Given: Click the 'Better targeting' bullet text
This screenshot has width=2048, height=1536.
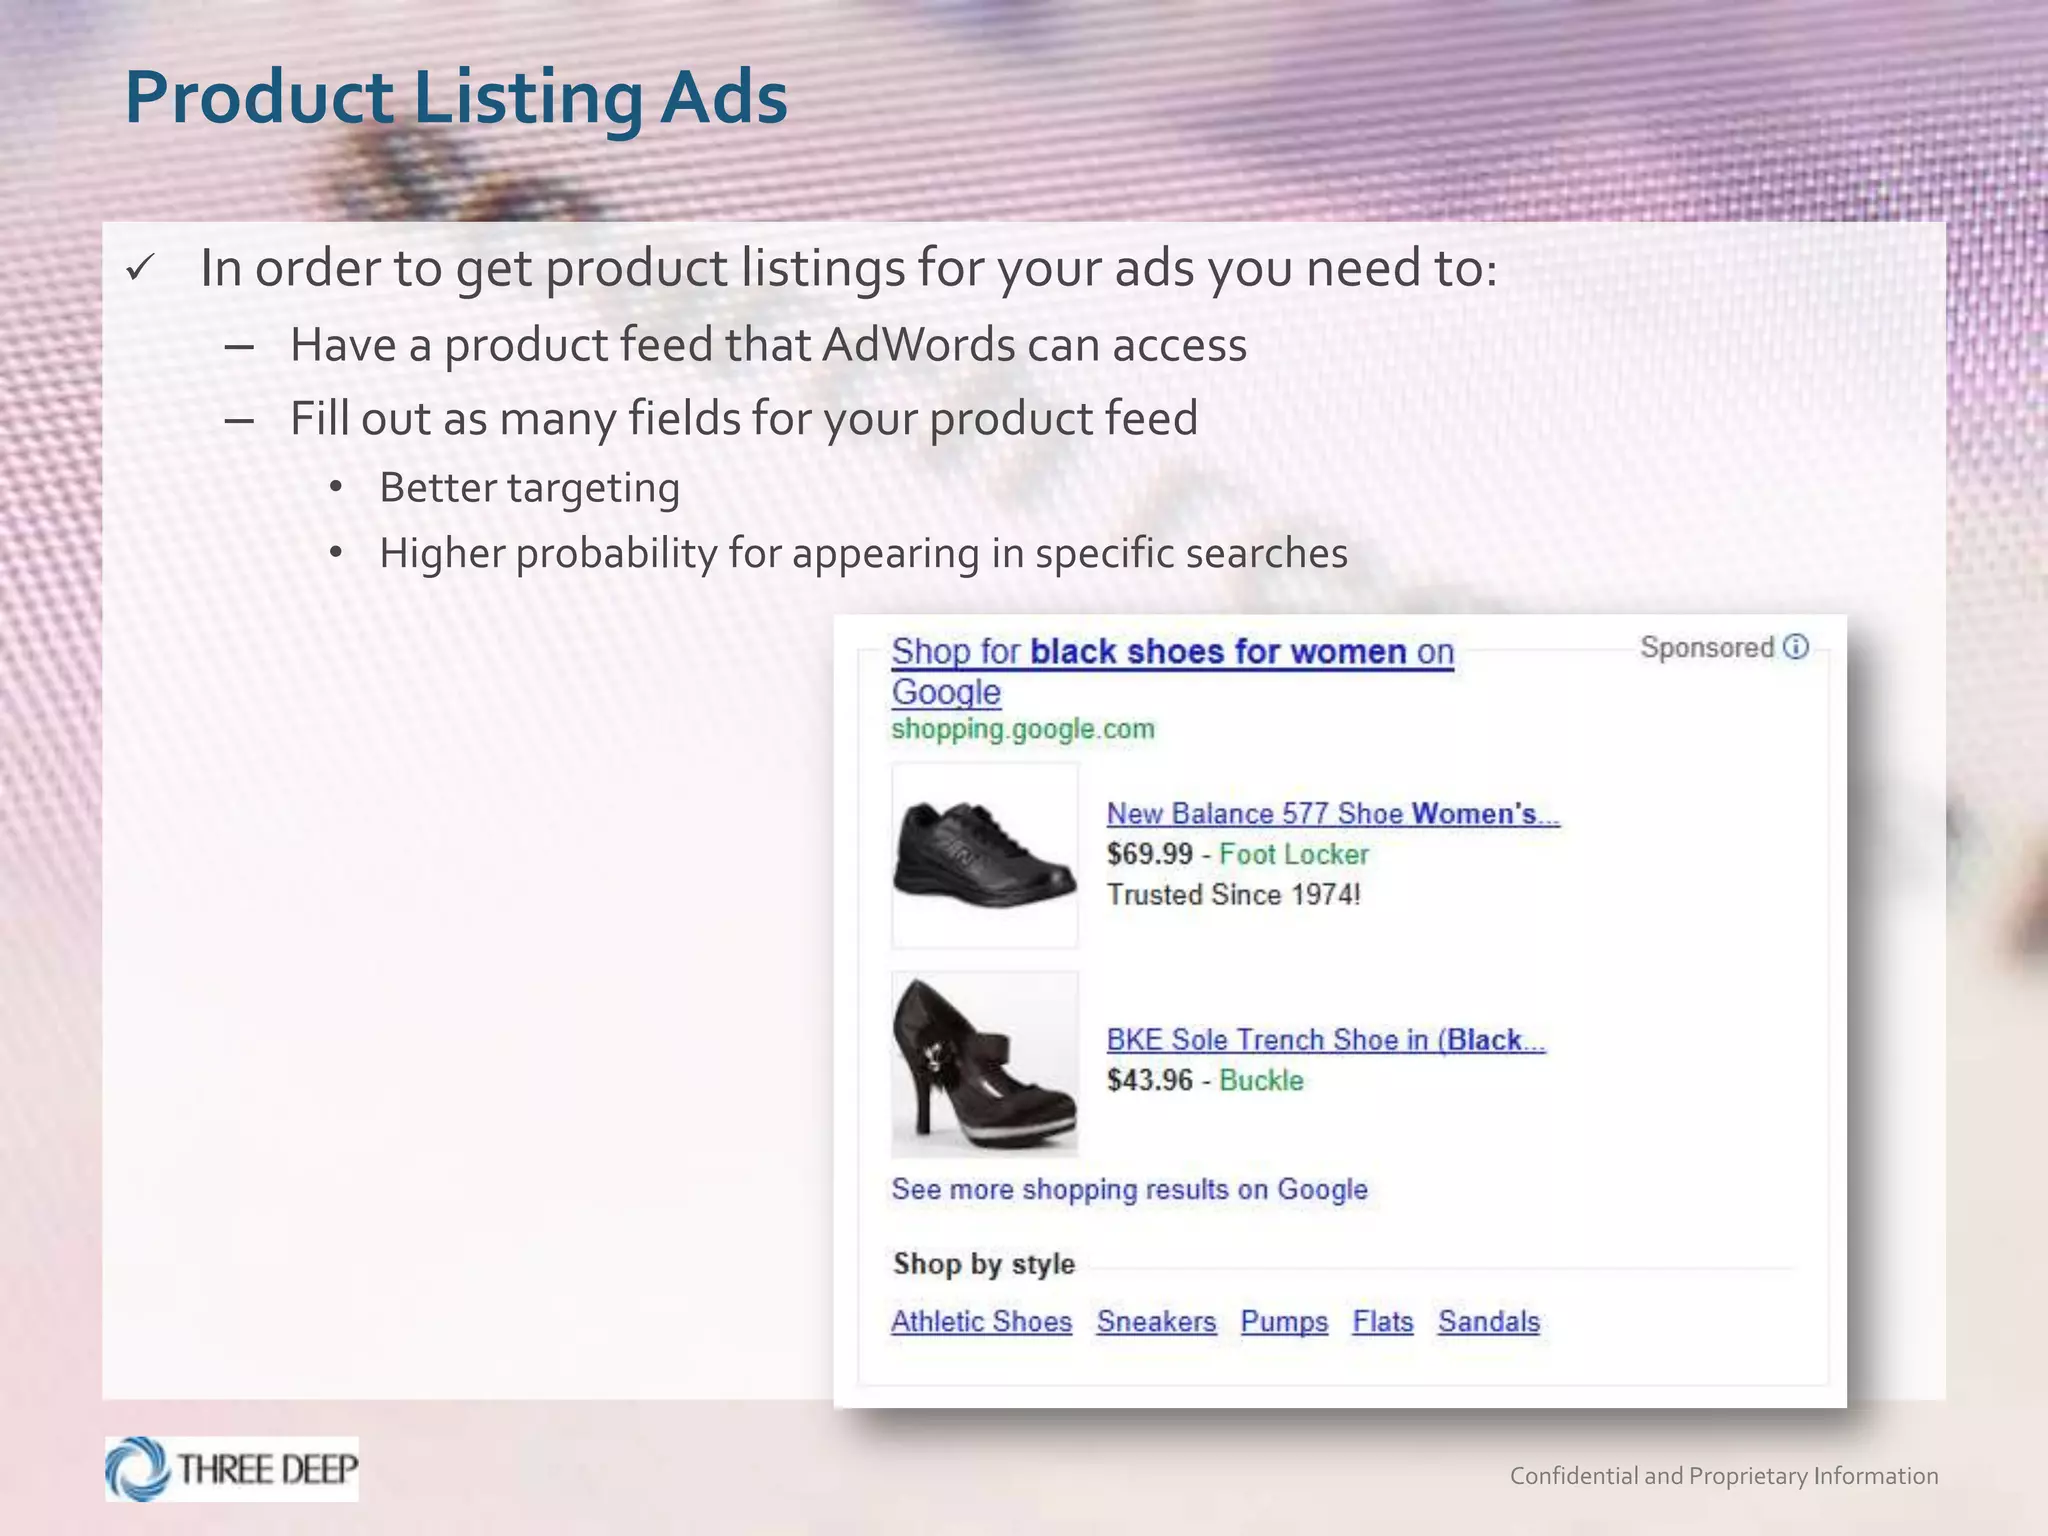Looking at the screenshot, I should pos(529,488).
